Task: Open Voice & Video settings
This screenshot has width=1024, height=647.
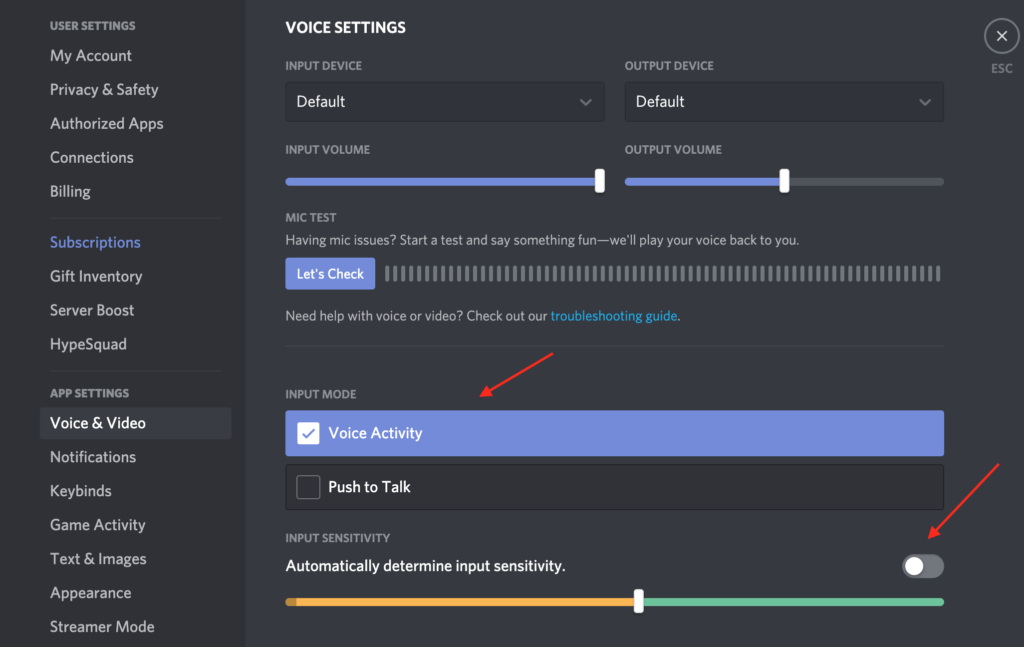Action: pos(96,423)
